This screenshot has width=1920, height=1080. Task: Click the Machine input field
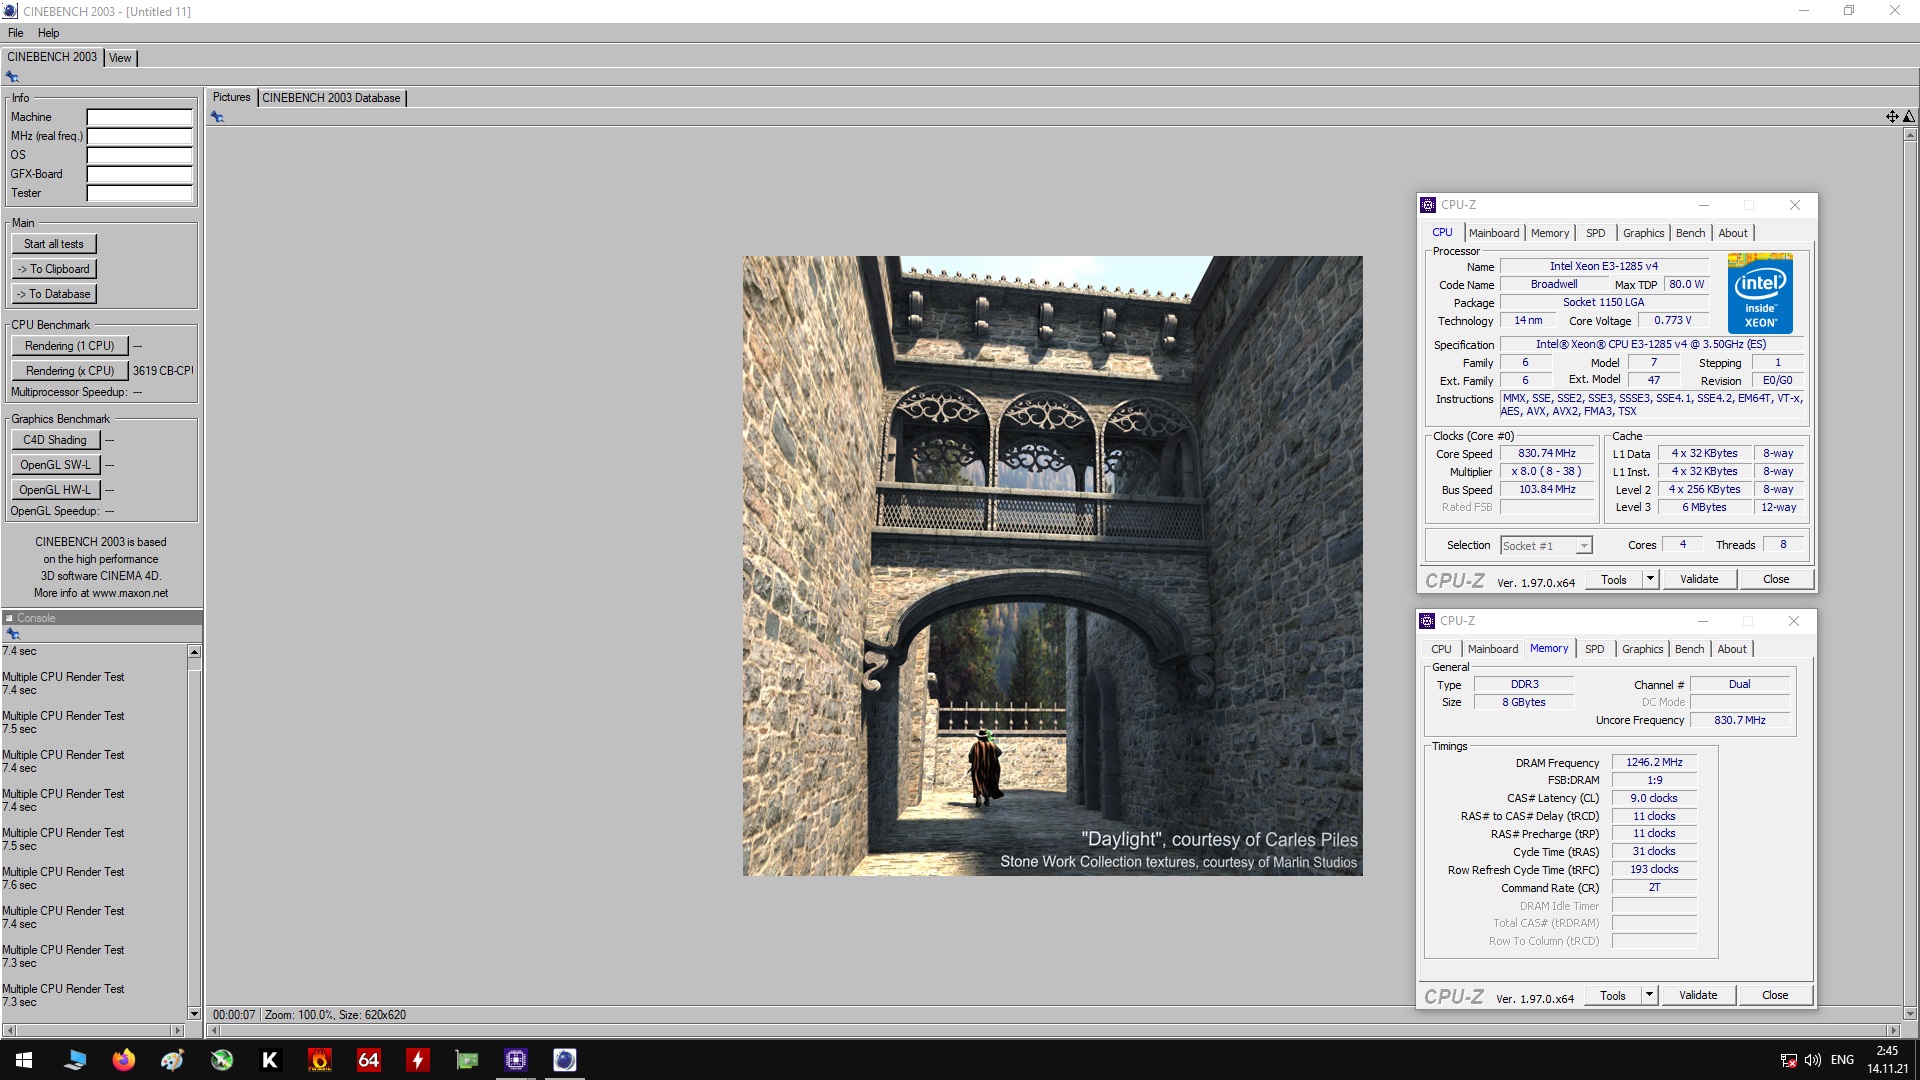tap(139, 117)
